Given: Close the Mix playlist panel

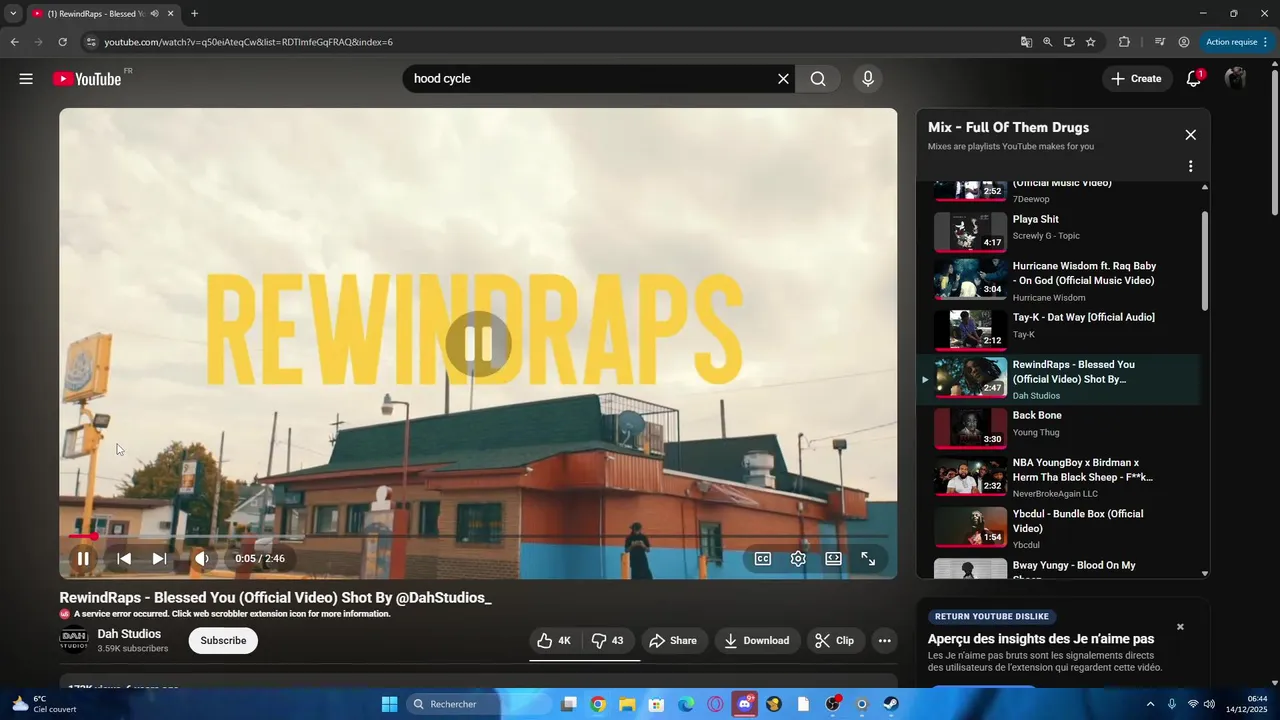Looking at the screenshot, I should pyautogui.click(x=1190, y=135).
